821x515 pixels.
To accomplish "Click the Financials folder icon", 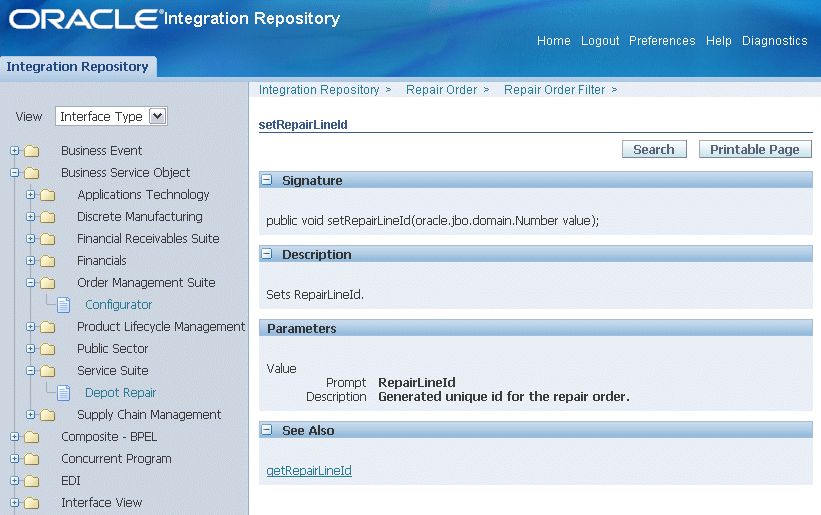I will (48, 261).
